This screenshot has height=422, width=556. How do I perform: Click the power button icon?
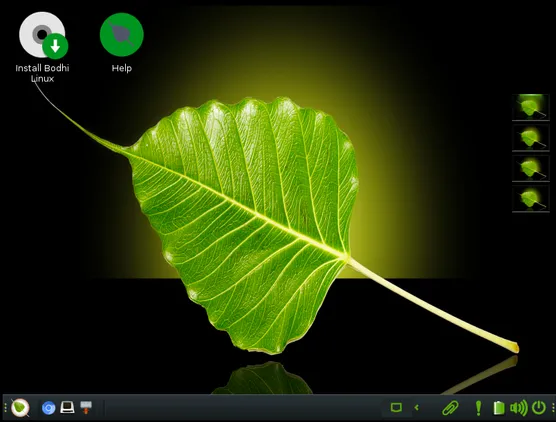coord(539,408)
